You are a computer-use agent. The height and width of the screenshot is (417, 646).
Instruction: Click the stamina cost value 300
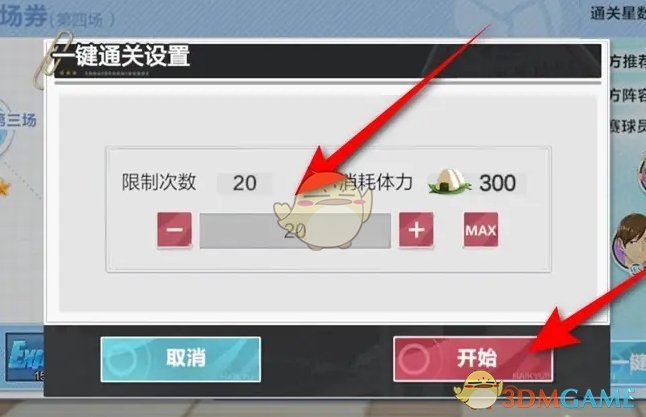click(x=497, y=183)
